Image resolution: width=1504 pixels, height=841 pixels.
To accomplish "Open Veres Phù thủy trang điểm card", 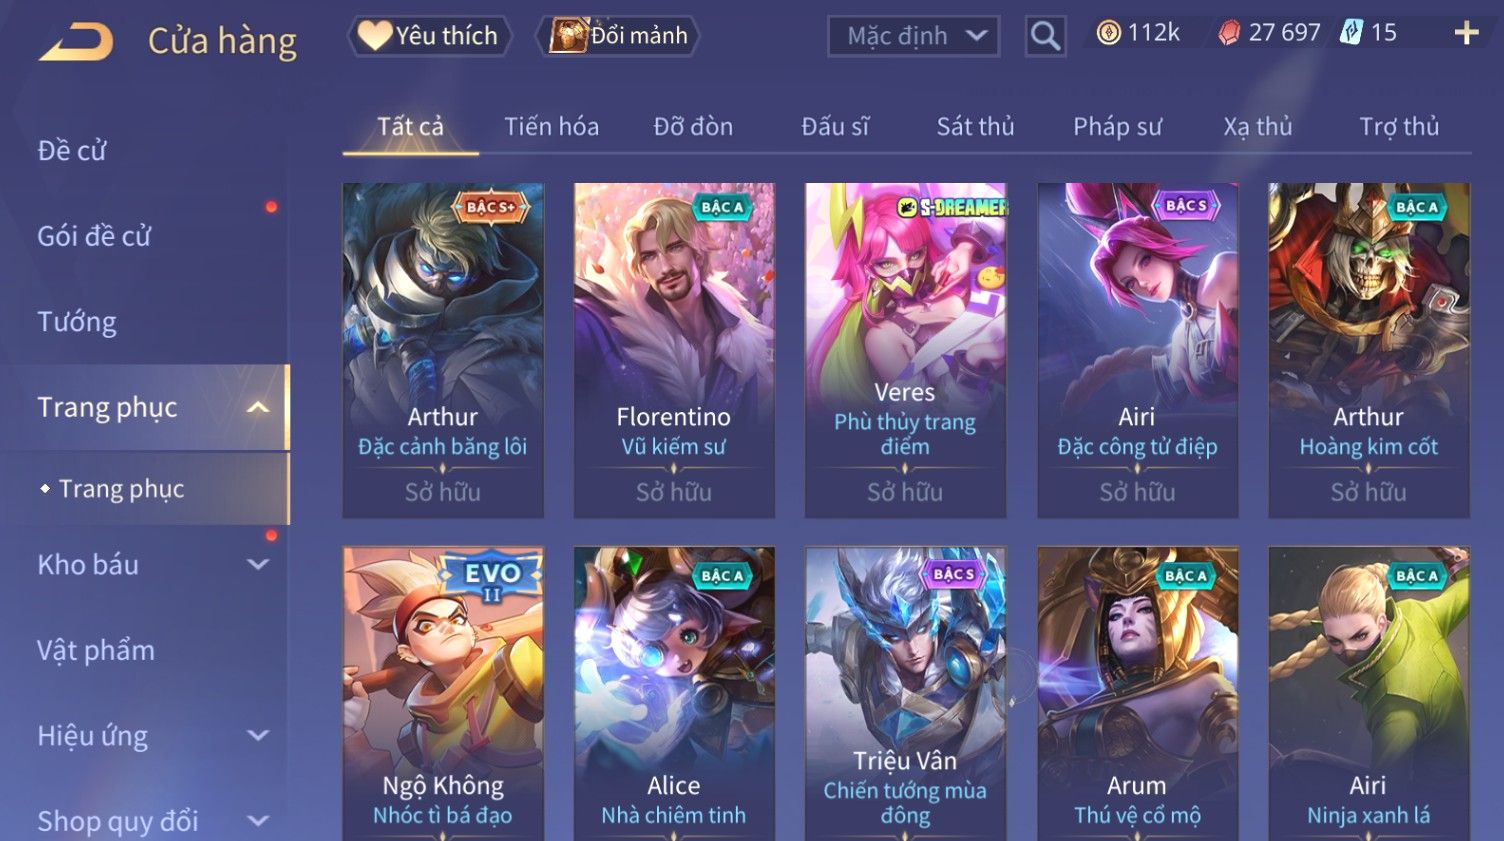I will [x=905, y=350].
